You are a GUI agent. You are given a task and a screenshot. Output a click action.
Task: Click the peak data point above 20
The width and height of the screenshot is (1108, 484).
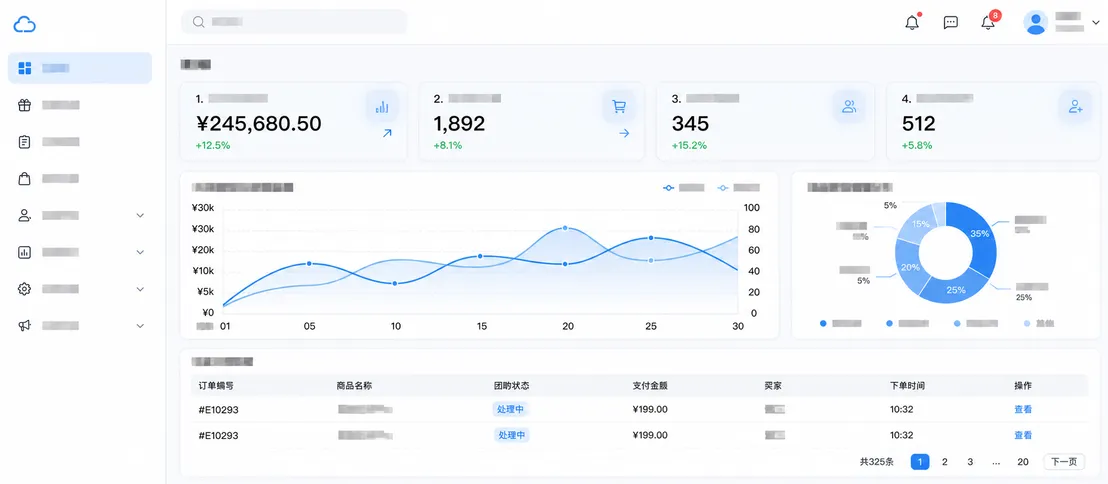point(565,228)
